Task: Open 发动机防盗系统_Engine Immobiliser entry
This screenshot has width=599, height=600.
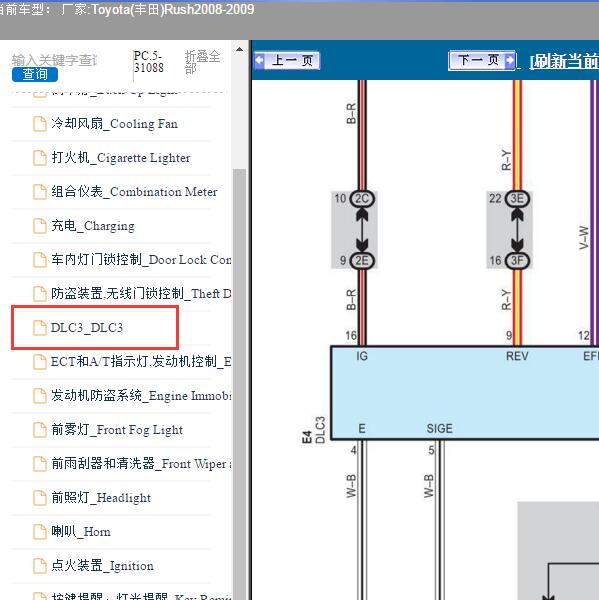Action: (141, 395)
